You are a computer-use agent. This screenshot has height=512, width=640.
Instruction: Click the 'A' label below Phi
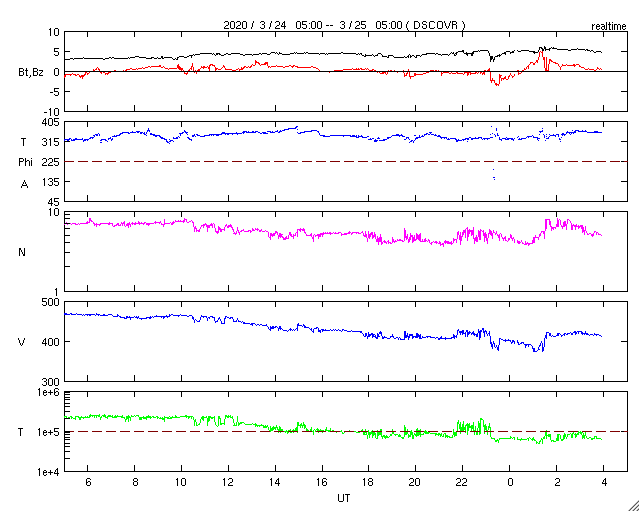pos(24,185)
